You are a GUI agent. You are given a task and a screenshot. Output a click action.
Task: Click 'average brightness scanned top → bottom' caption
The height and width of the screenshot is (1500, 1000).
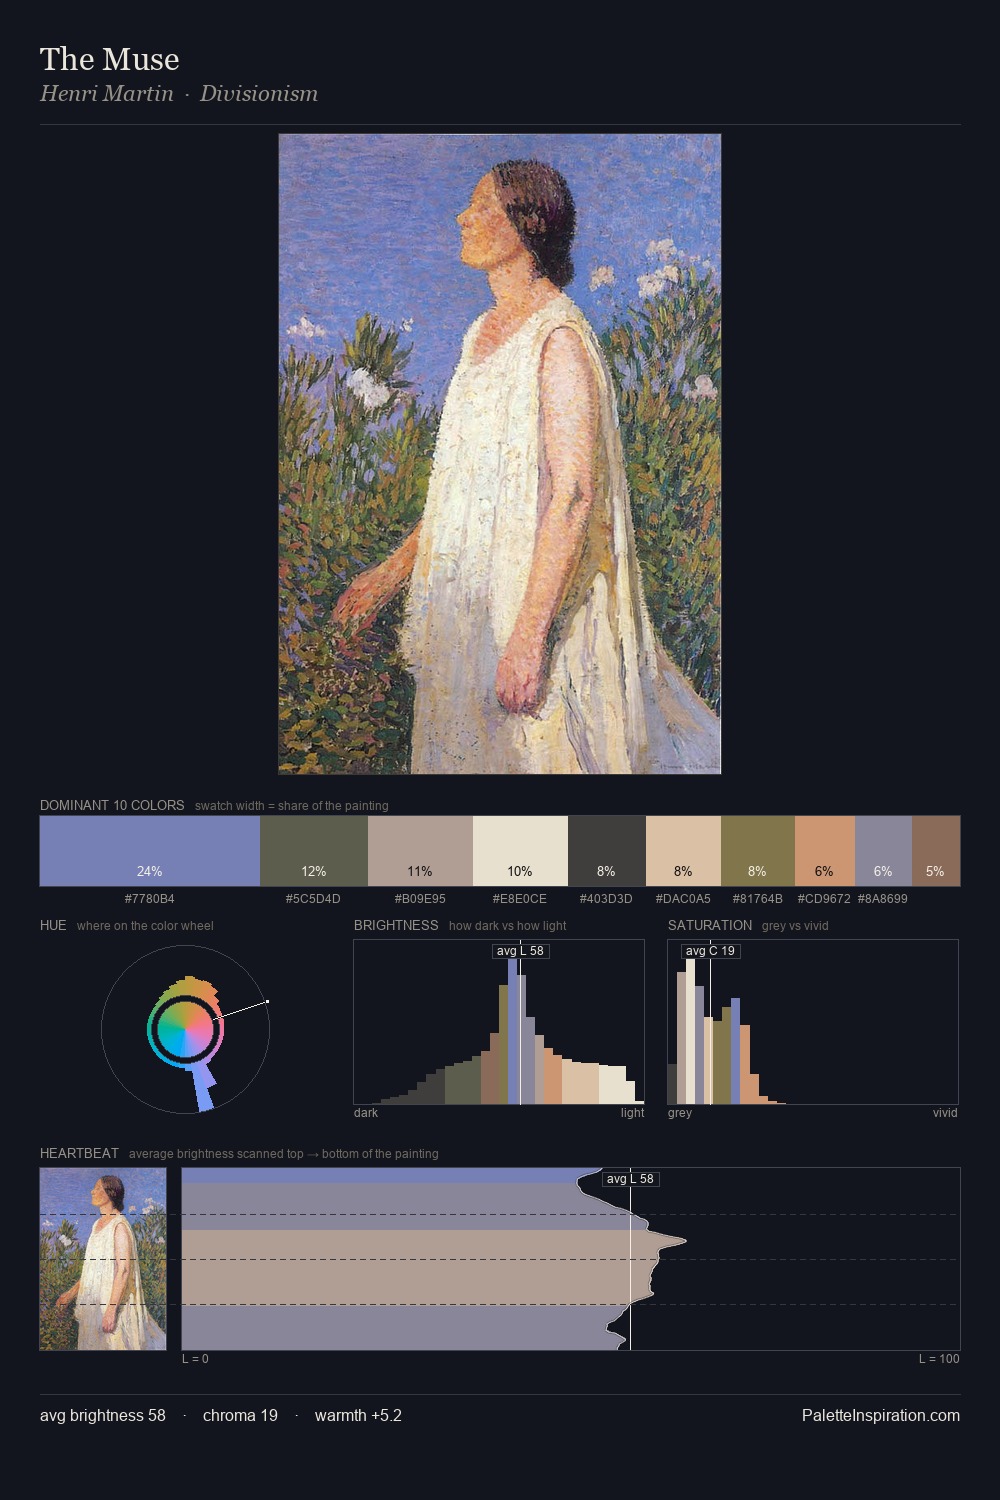[284, 1154]
